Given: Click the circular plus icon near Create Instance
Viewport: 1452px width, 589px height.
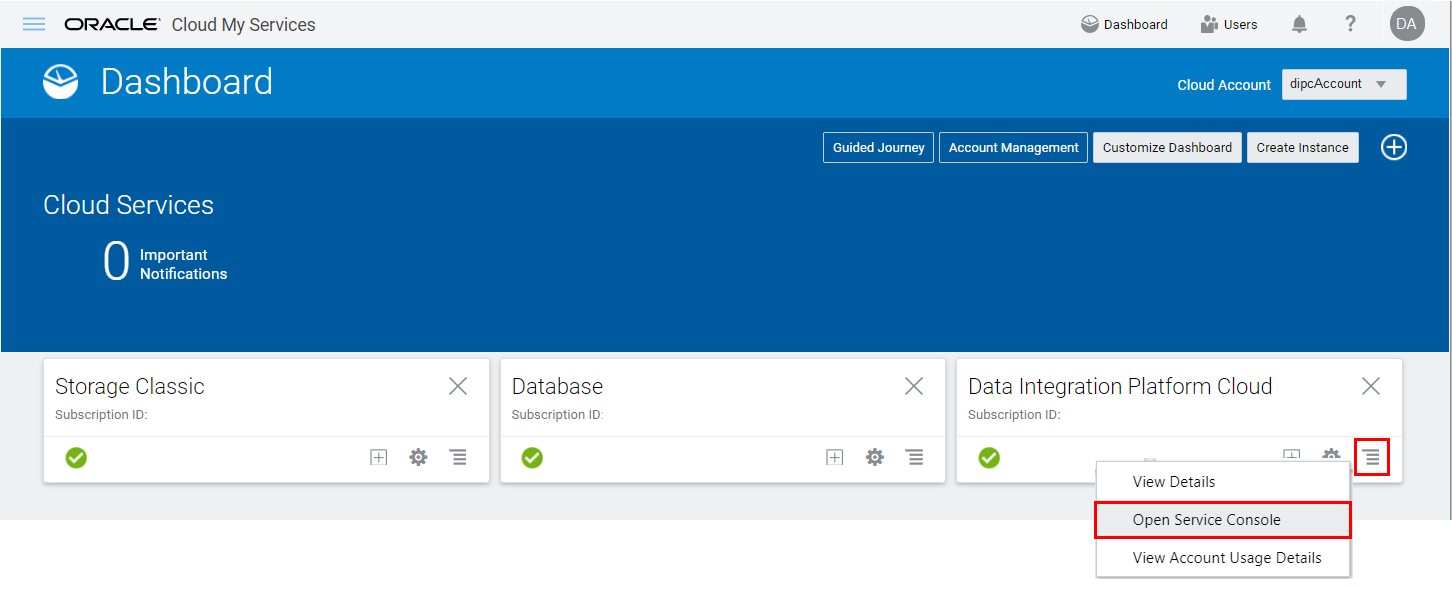Looking at the screenshot, I should (x=1394, y=147).
